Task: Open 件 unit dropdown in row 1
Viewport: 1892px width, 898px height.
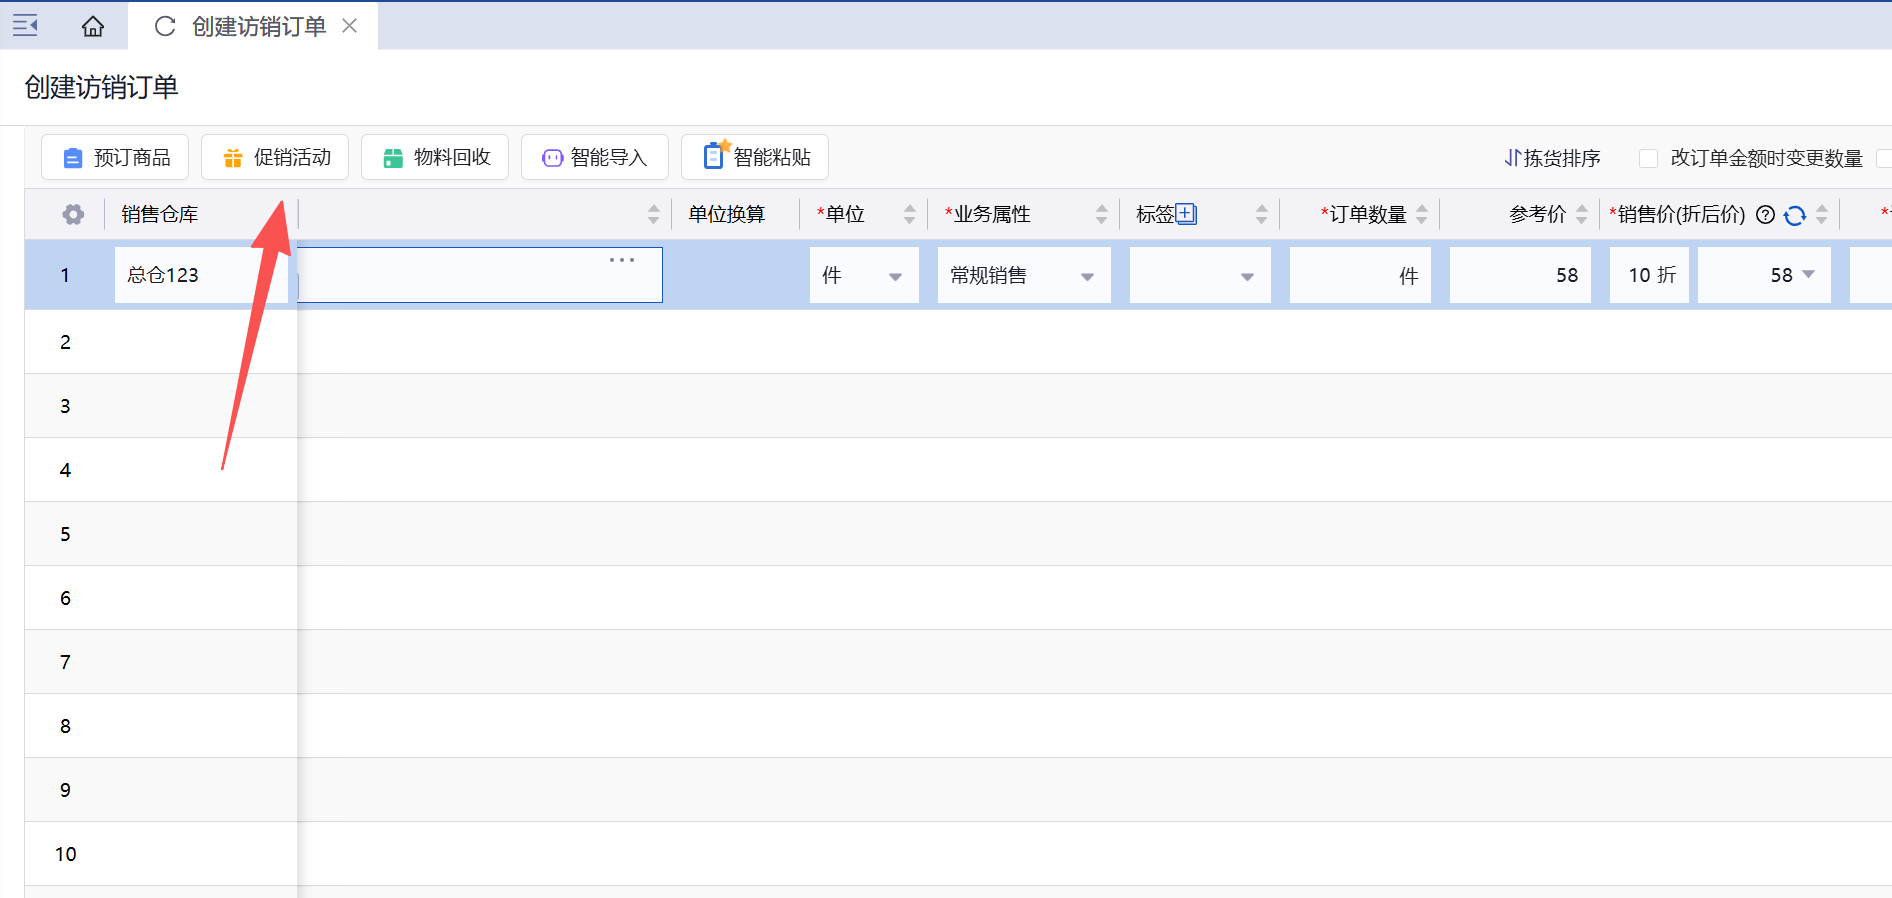Action: [864, 275]
